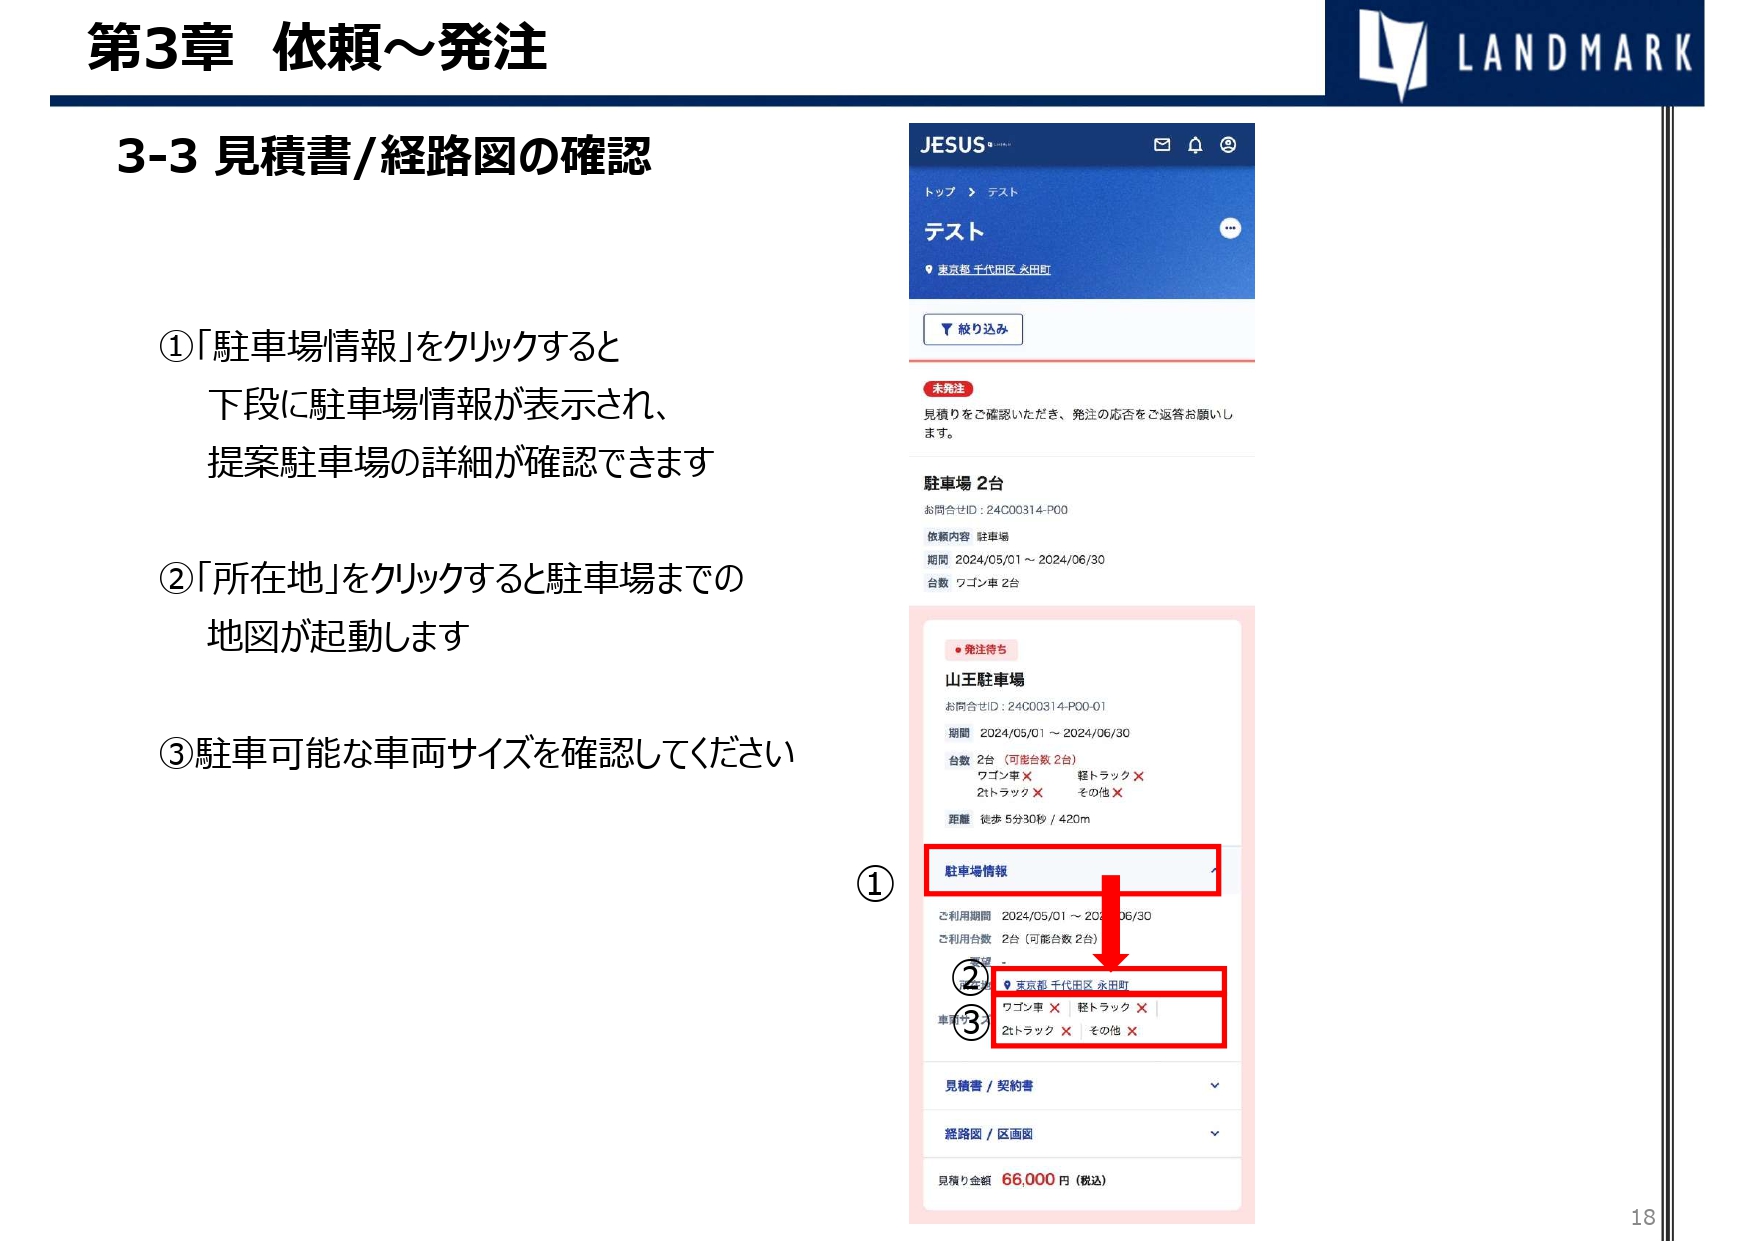1755x1241 pixels.
Task: Click the slide heading 3-3 見積書/経路図の確認
Action: (384, 156)
